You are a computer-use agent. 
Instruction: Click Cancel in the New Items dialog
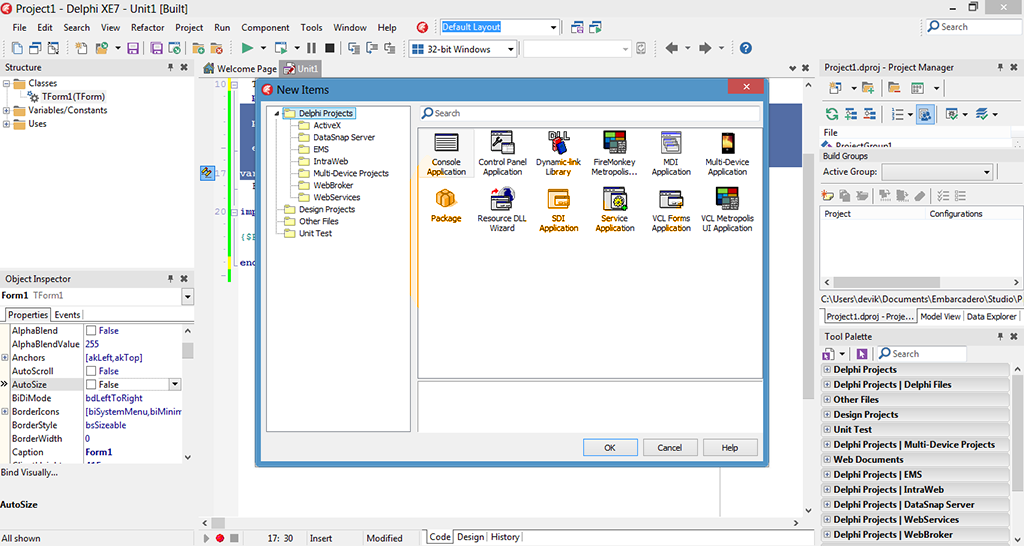coord(670,447)
